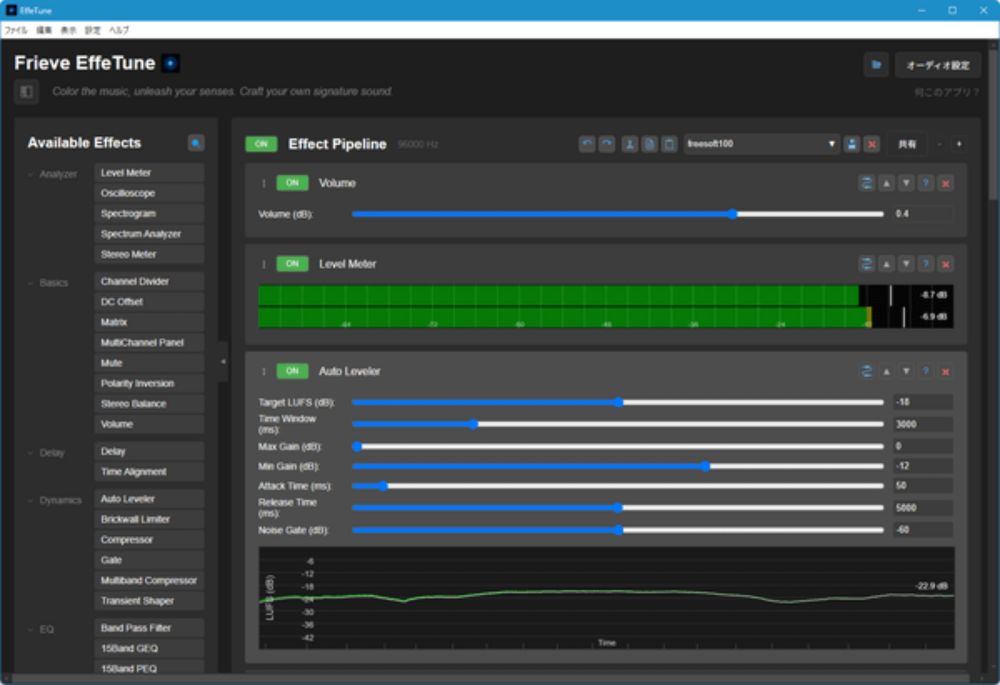
Task: Open the ファイル menu
Action: (16, 30)
